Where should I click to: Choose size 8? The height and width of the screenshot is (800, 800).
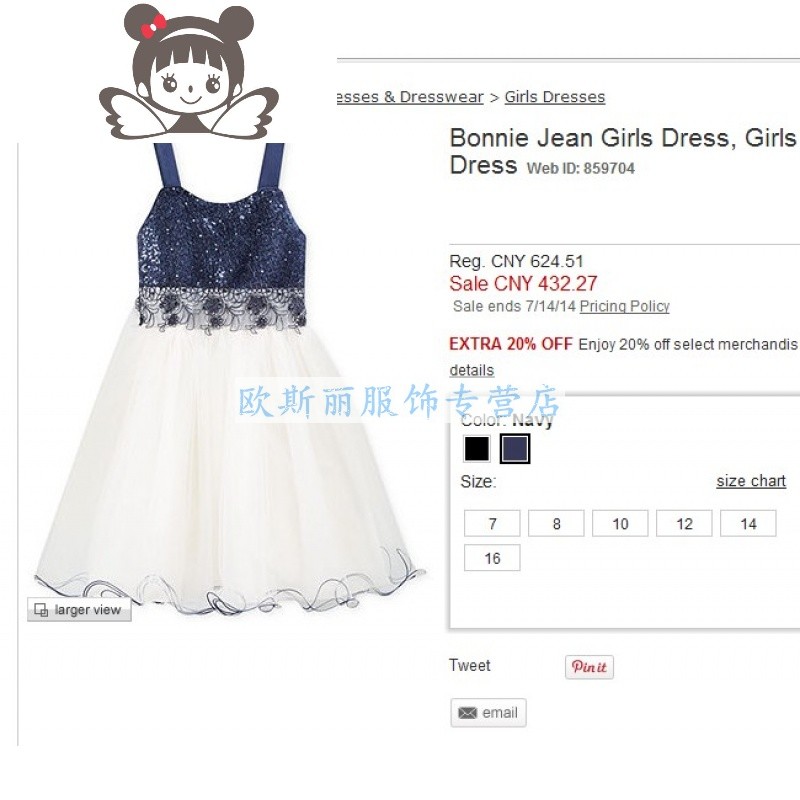(x=556, y=523)
